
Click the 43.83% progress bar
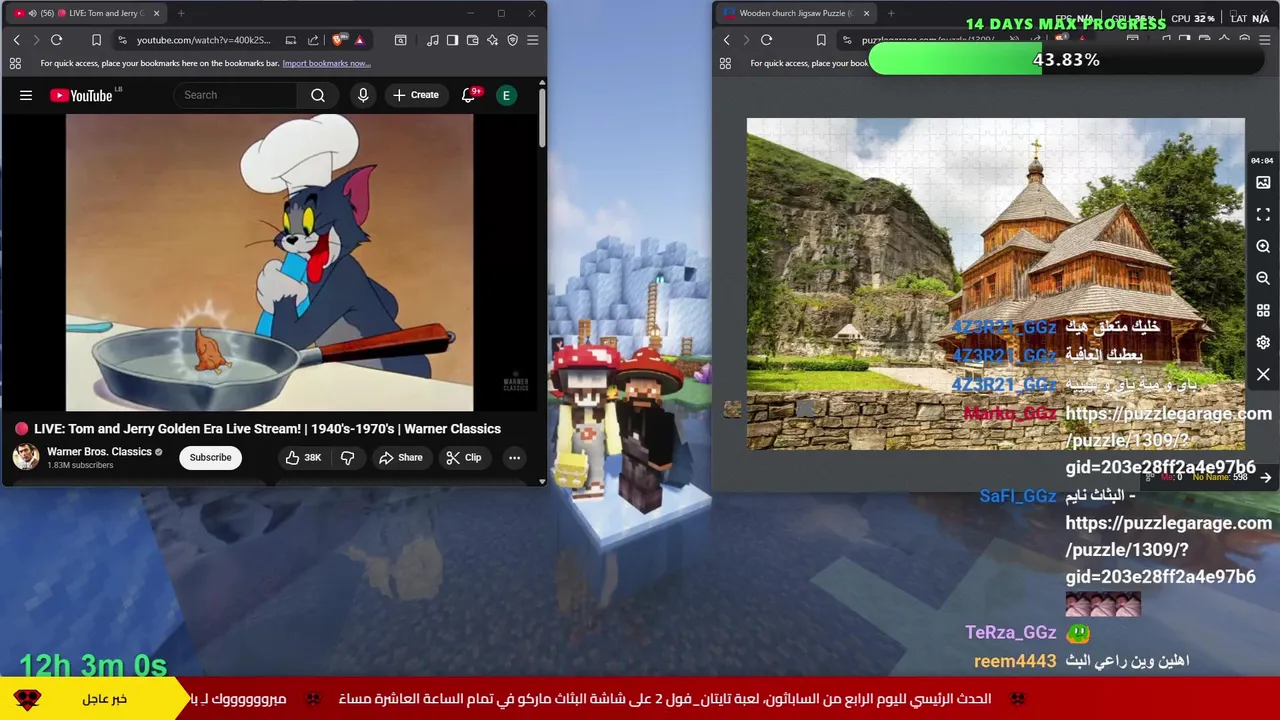coord(1066,60)
